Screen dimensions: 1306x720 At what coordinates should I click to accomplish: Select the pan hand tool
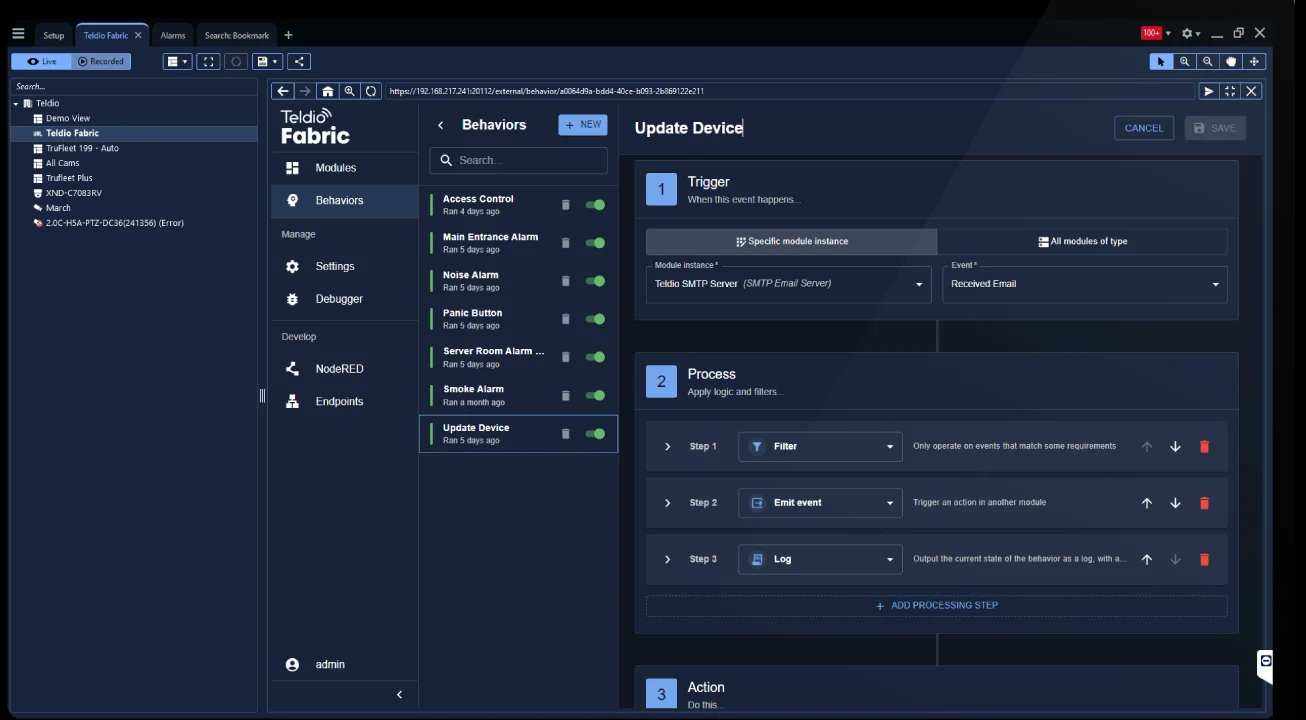tap(1231, 61)
